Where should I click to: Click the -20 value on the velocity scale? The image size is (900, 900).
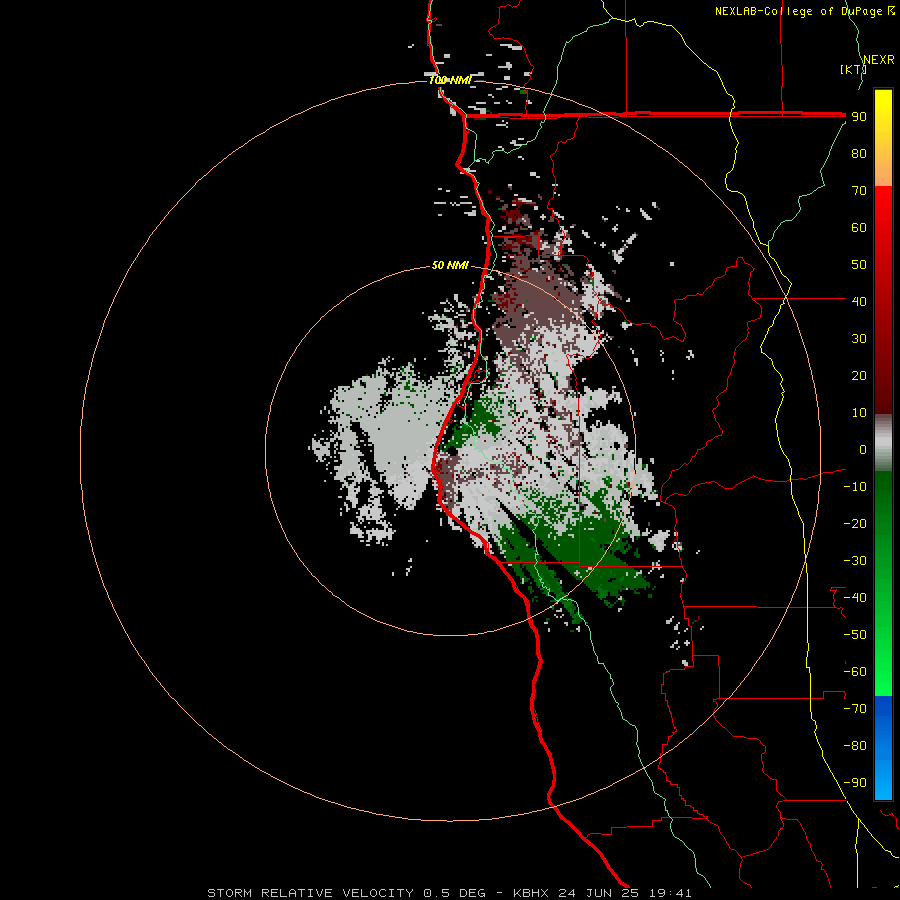855,524
